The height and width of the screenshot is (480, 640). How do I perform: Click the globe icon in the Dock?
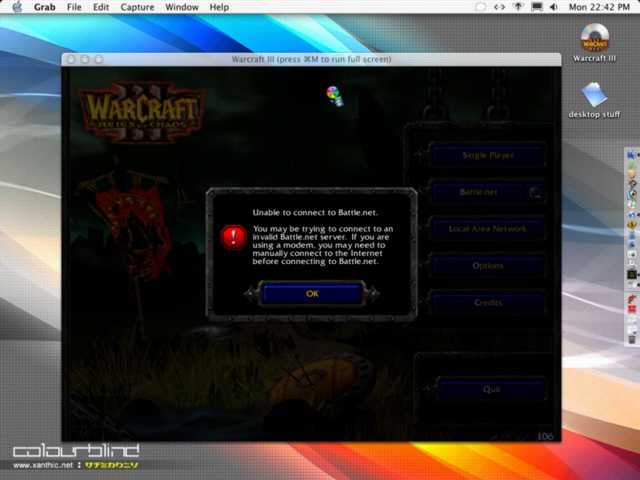click(x=632, y=215)
